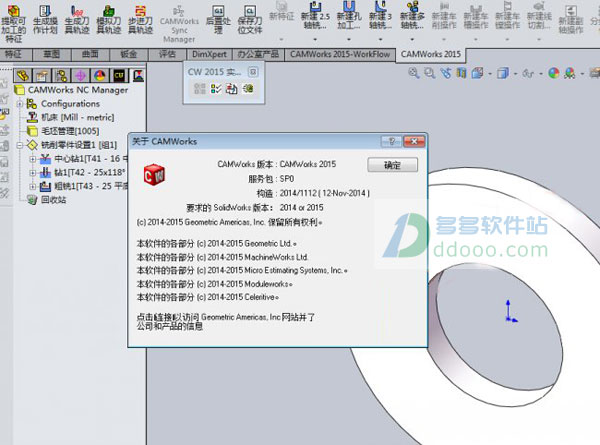Open dropdown under 新建孔加工
Image resolution: width=600 pixels, height=445 pixels.
point(349,39)
